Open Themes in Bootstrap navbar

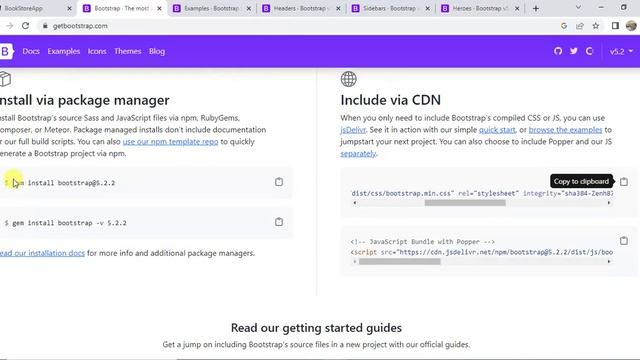[x=128, y=51]
